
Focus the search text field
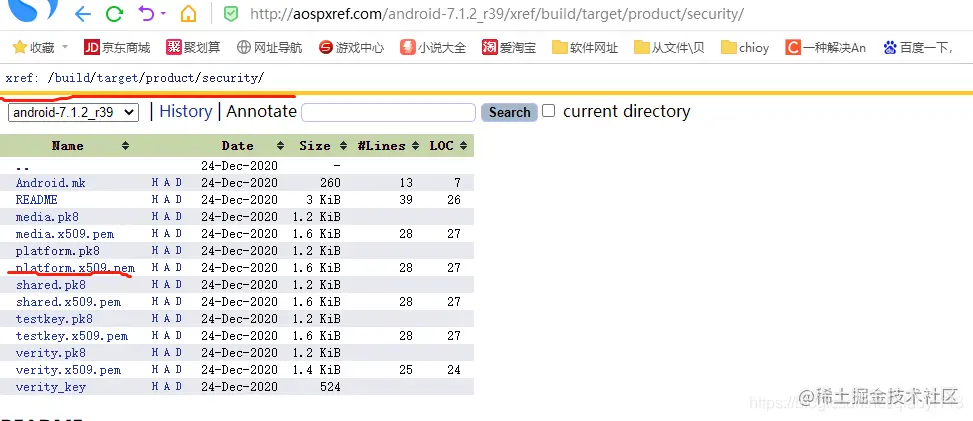388,112
